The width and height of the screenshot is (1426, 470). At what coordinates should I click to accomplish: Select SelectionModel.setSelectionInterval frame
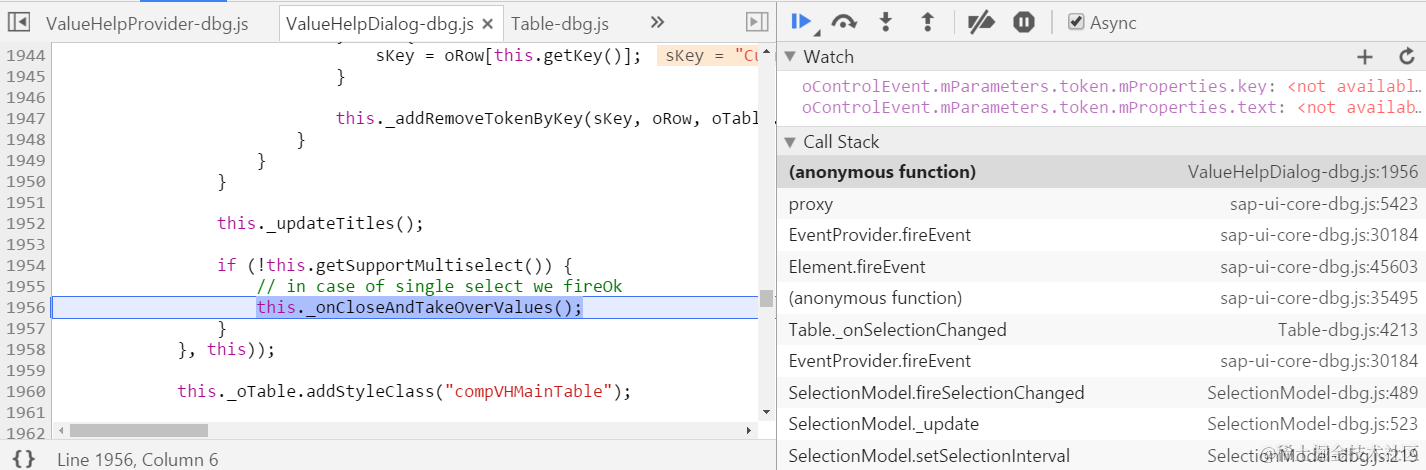coord(1102,456)
